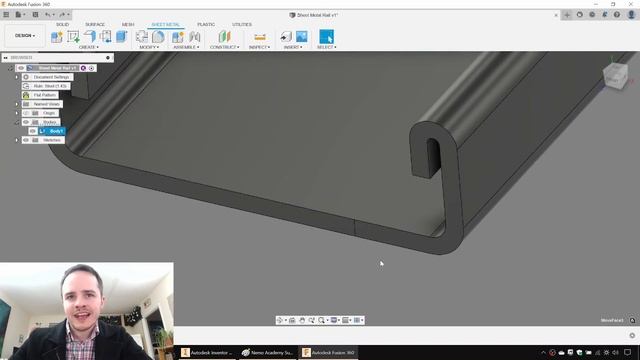Click the Insert Canvas image icon
Image resolution: width=640 pixels, height=360 pixels.
click(x=302, y=37)
